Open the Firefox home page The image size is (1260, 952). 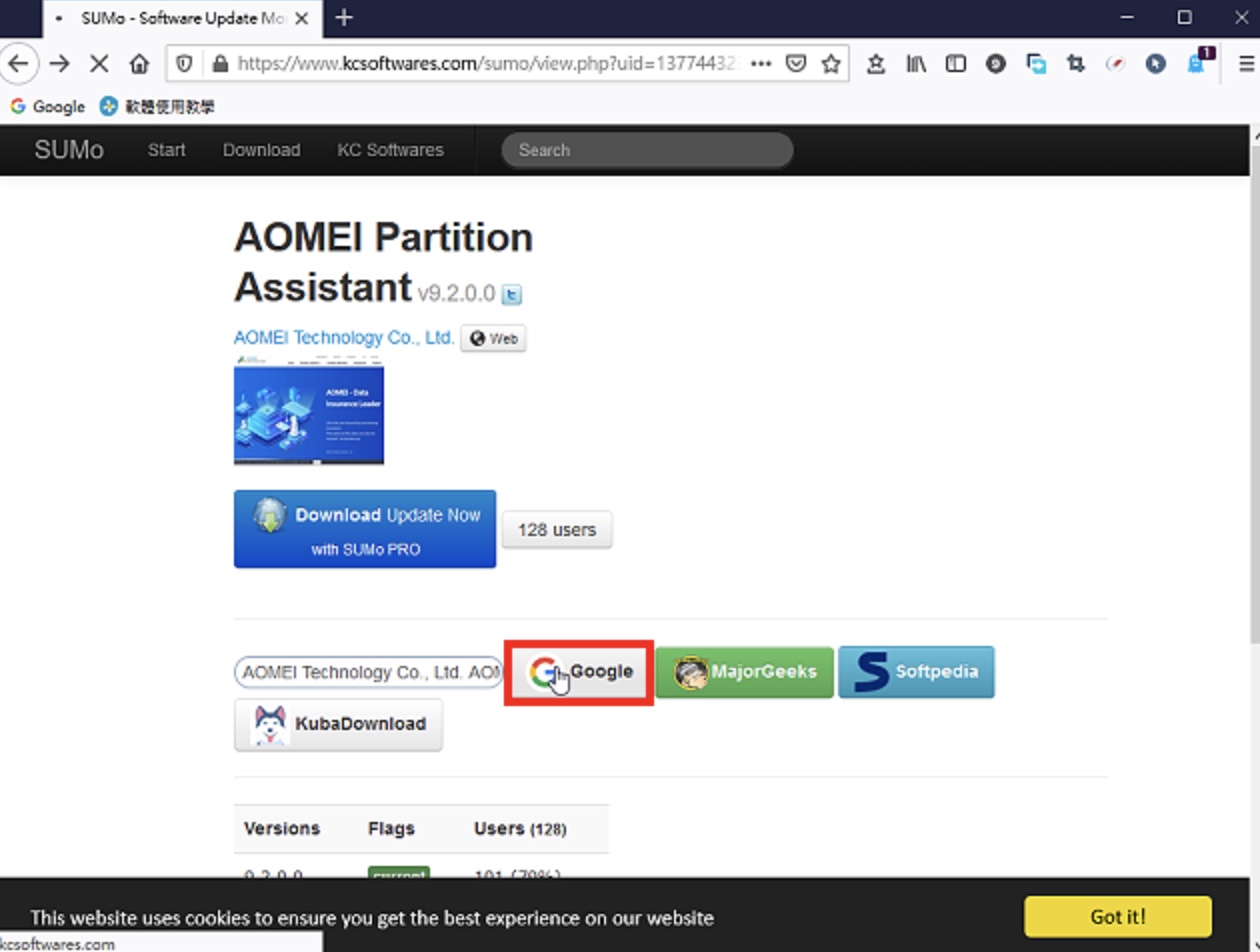[x=139, y=64]
